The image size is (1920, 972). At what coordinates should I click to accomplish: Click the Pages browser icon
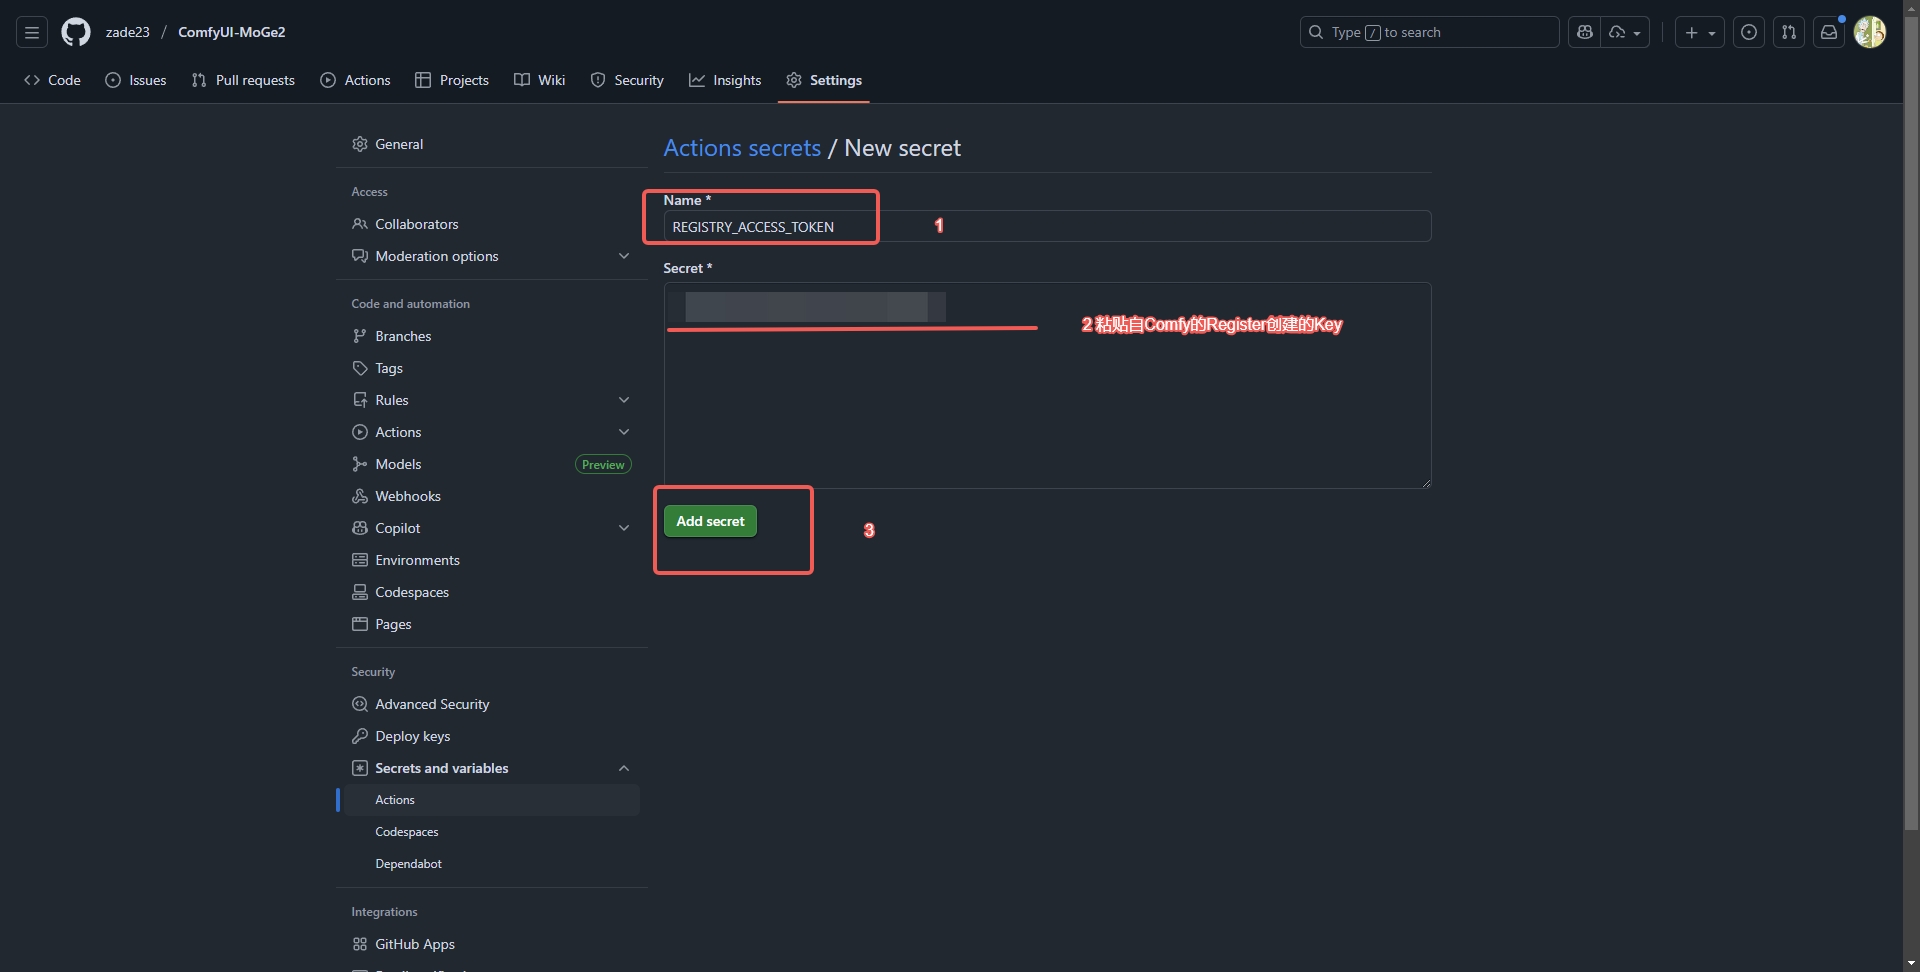pos(360,624)
